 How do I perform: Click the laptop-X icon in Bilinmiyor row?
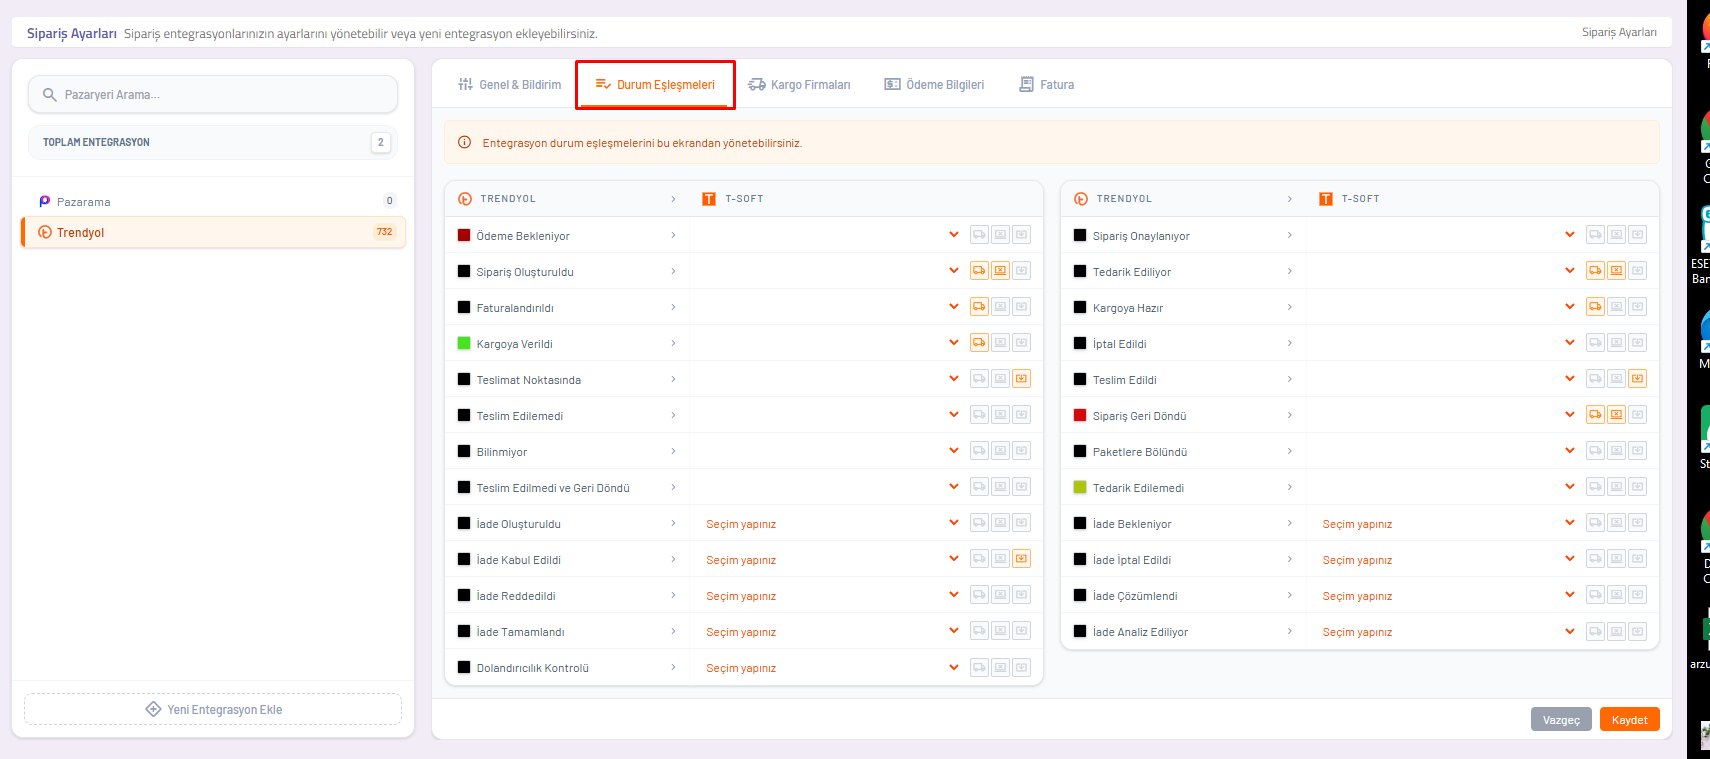coord(1000,451)
